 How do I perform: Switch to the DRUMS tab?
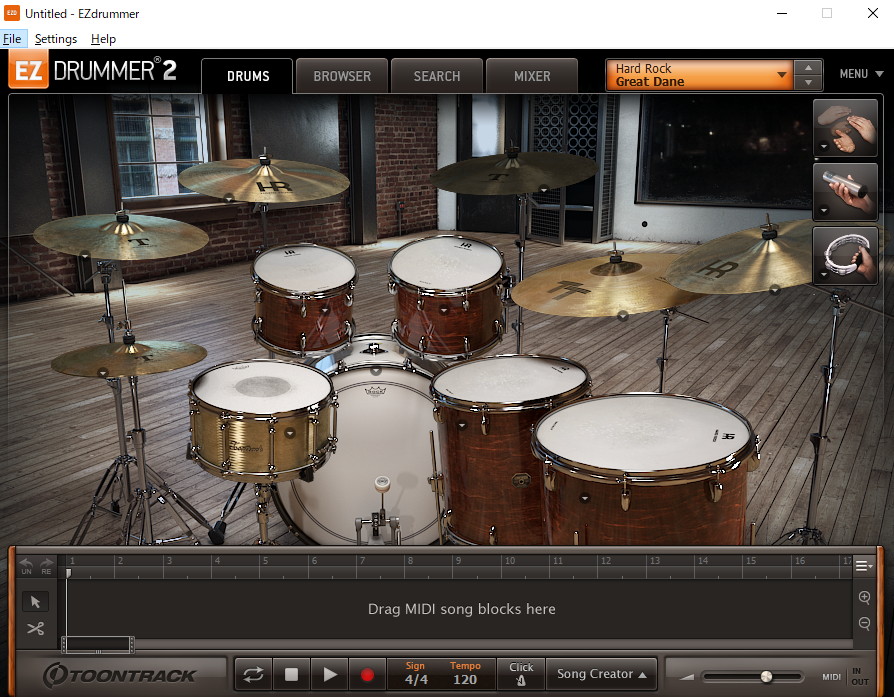point(247,76)
